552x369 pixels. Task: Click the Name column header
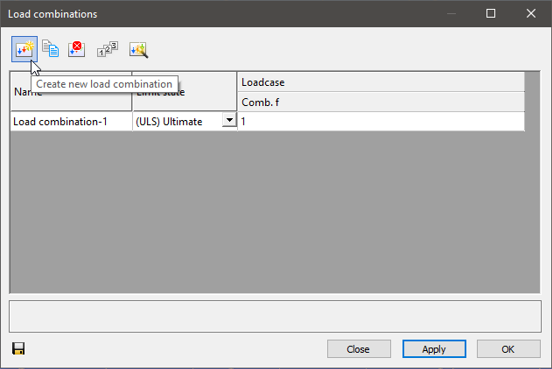(x=71, y=92)
